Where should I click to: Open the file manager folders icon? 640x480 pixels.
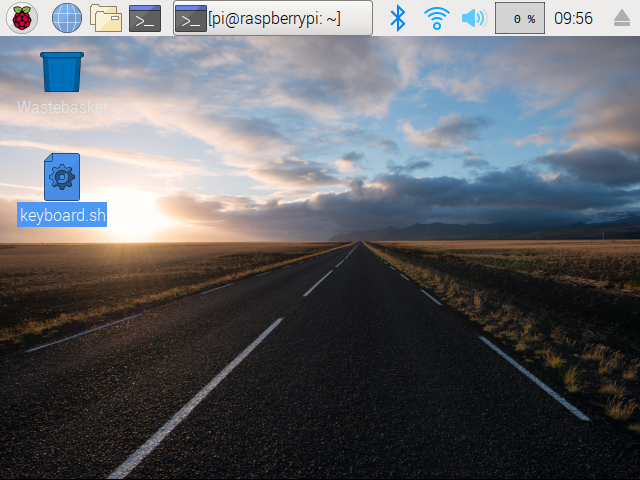pos(106,18)
